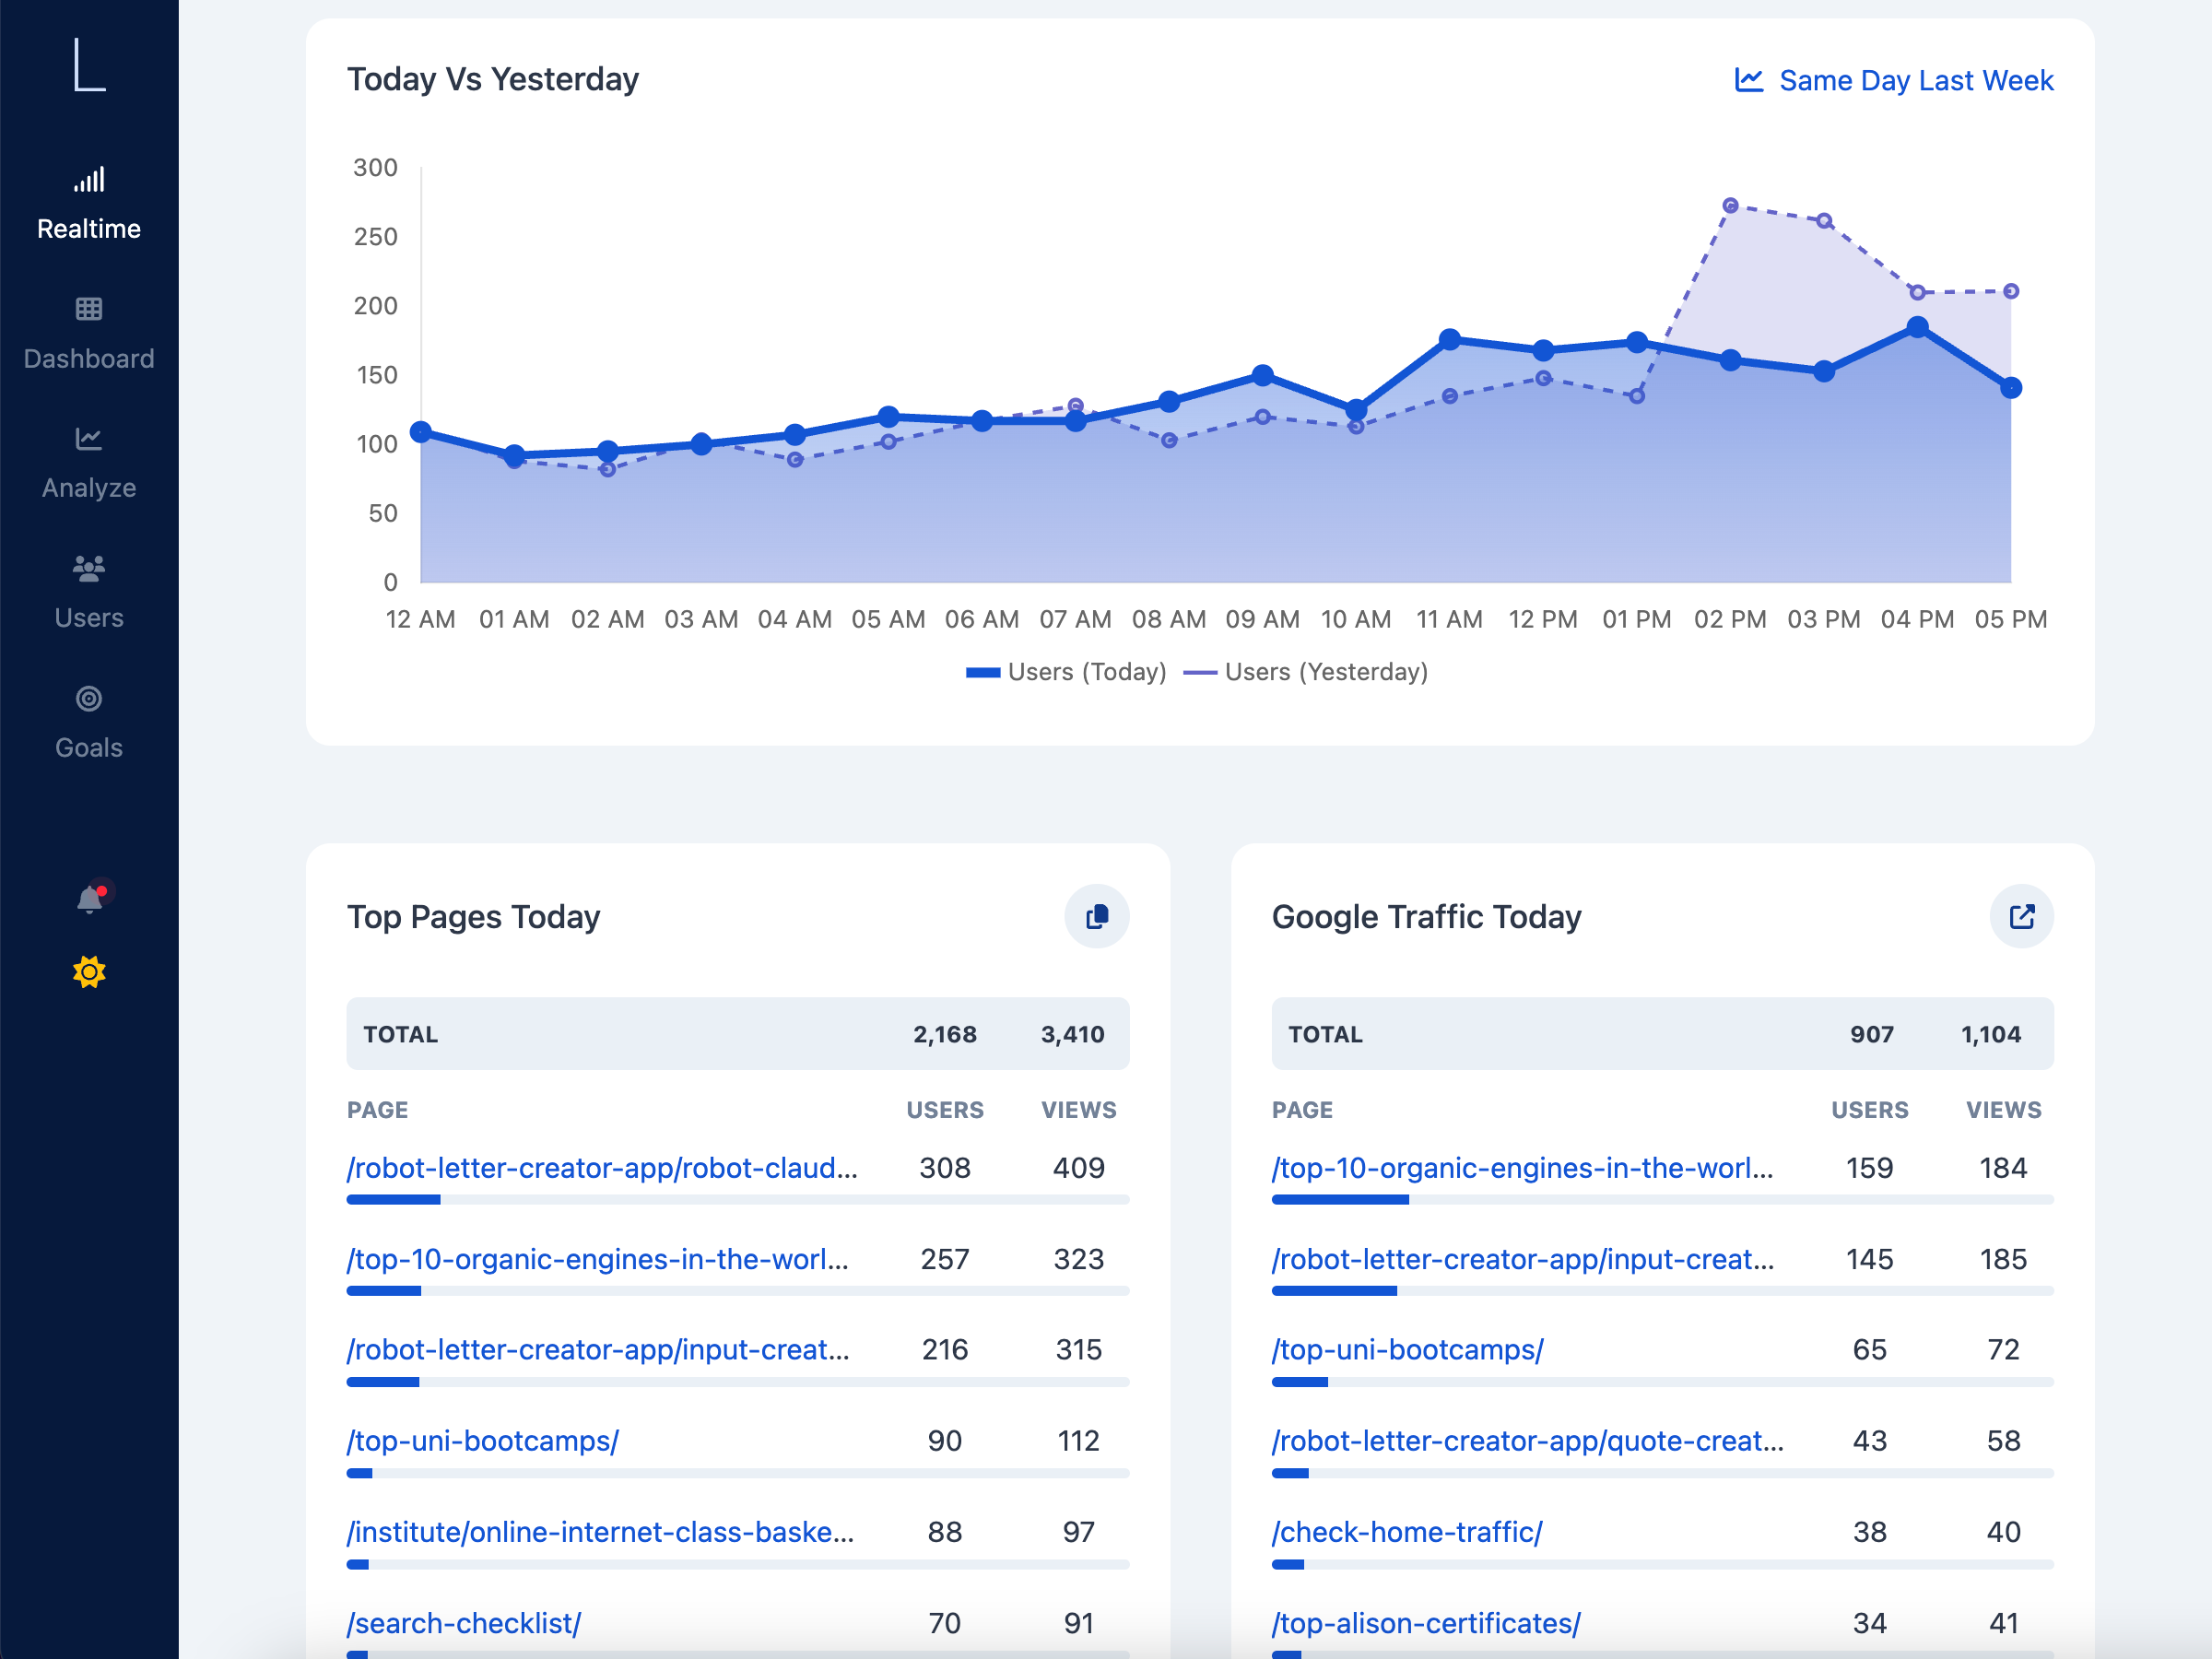Open /robot-letter-creator-app/input-creat... in Top Pages
Screen dimensions: 2212x1659
point(598,1350)
